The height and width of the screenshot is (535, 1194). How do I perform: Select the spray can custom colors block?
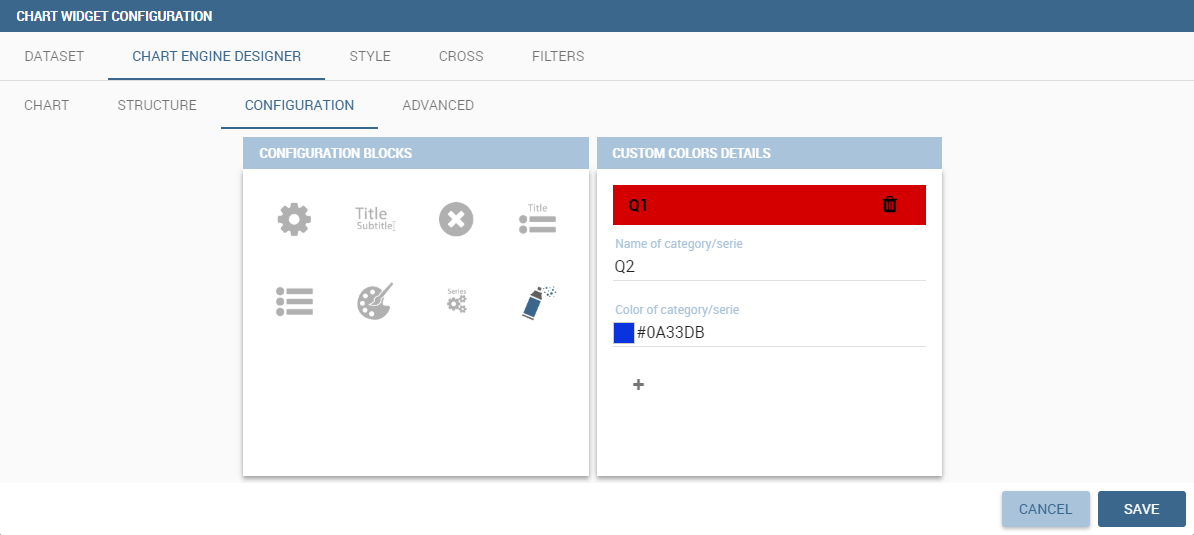[x=539, y=302]
